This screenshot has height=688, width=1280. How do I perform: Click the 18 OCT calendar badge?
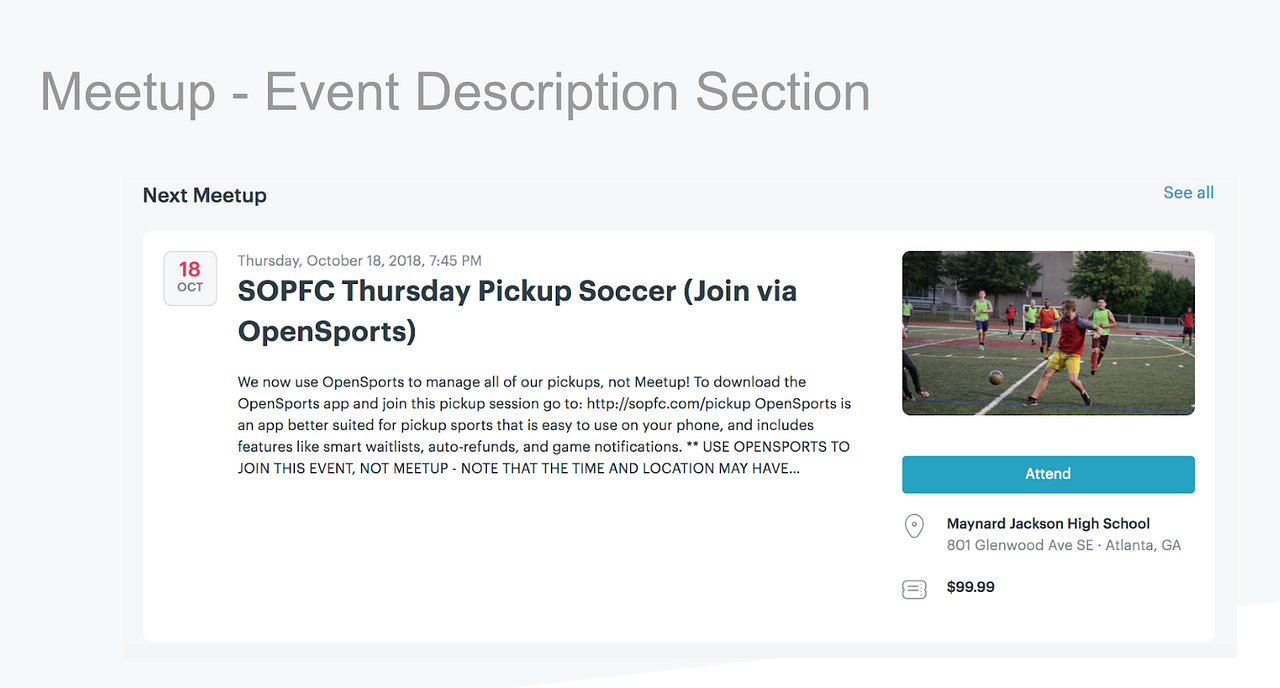pyautogui.click(x=190, y=277)
